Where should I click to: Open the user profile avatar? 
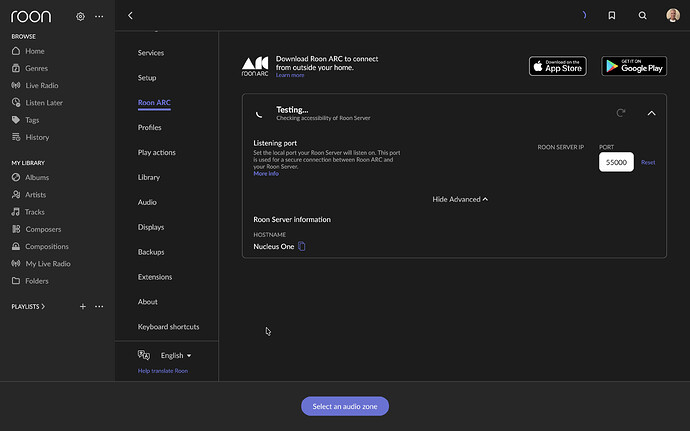(673, 15)
